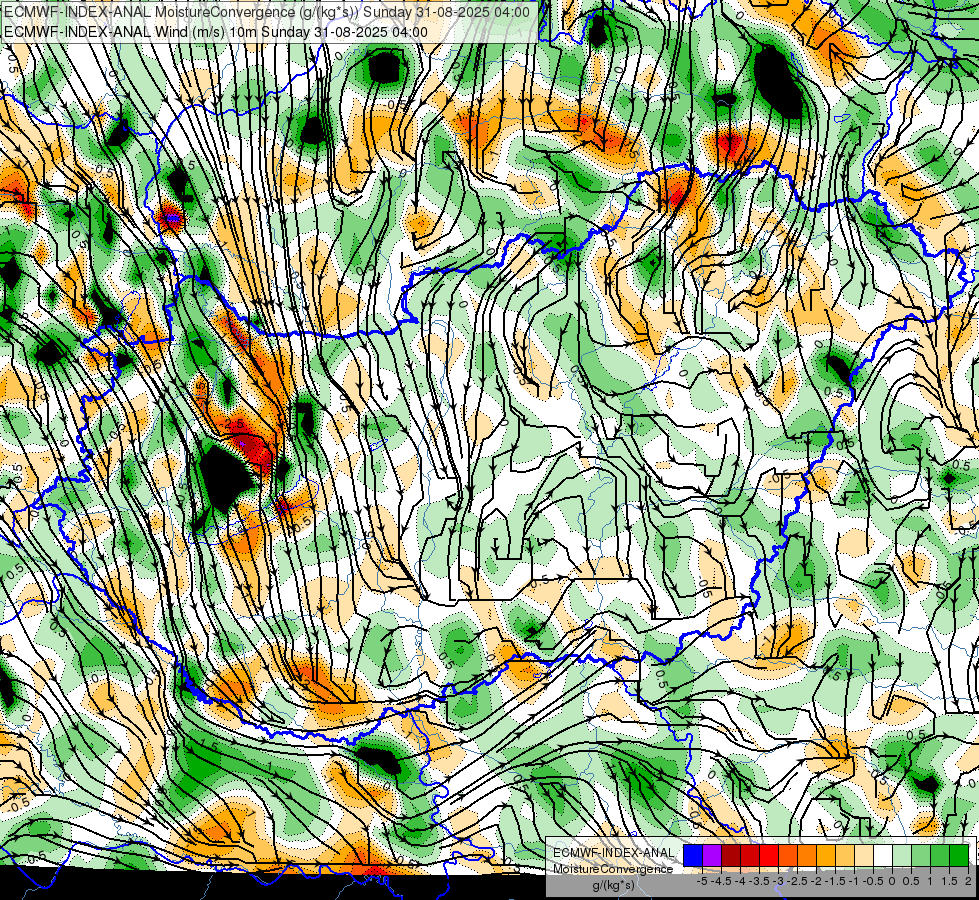
Task: Click the -2.5 legend tick label
Action: (x=797, y=881)
